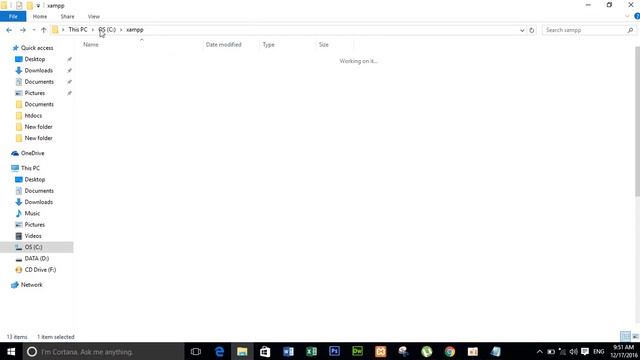Select DATA (D:) drive in navigation pane
The width and height of the screenshot is (640, 360).
pos(36,258)
